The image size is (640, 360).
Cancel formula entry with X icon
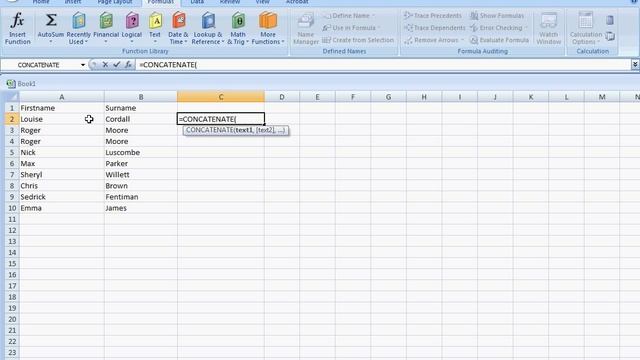click(105, 64)
